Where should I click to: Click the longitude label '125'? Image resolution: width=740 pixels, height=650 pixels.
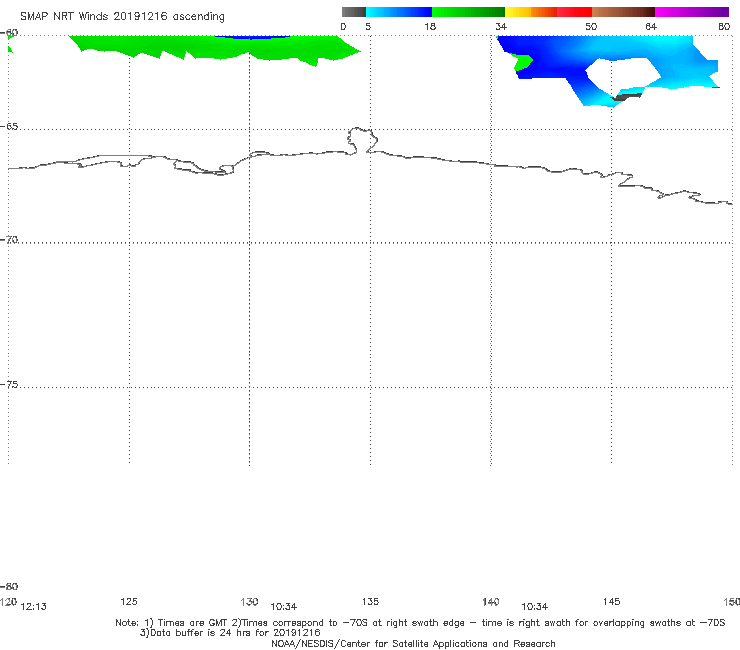(x=129, y=601)
